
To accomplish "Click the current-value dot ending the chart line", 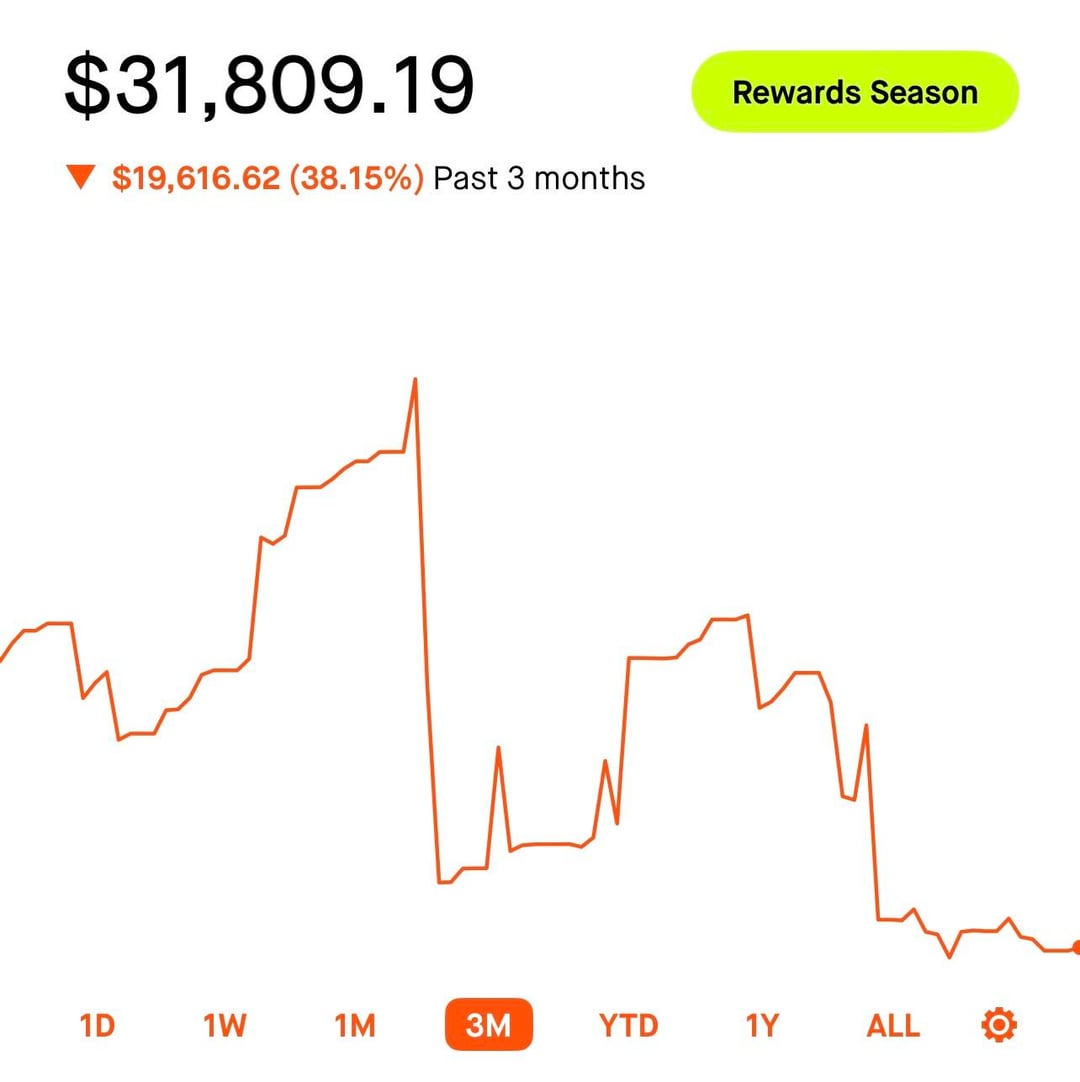I will (1076, 947).
